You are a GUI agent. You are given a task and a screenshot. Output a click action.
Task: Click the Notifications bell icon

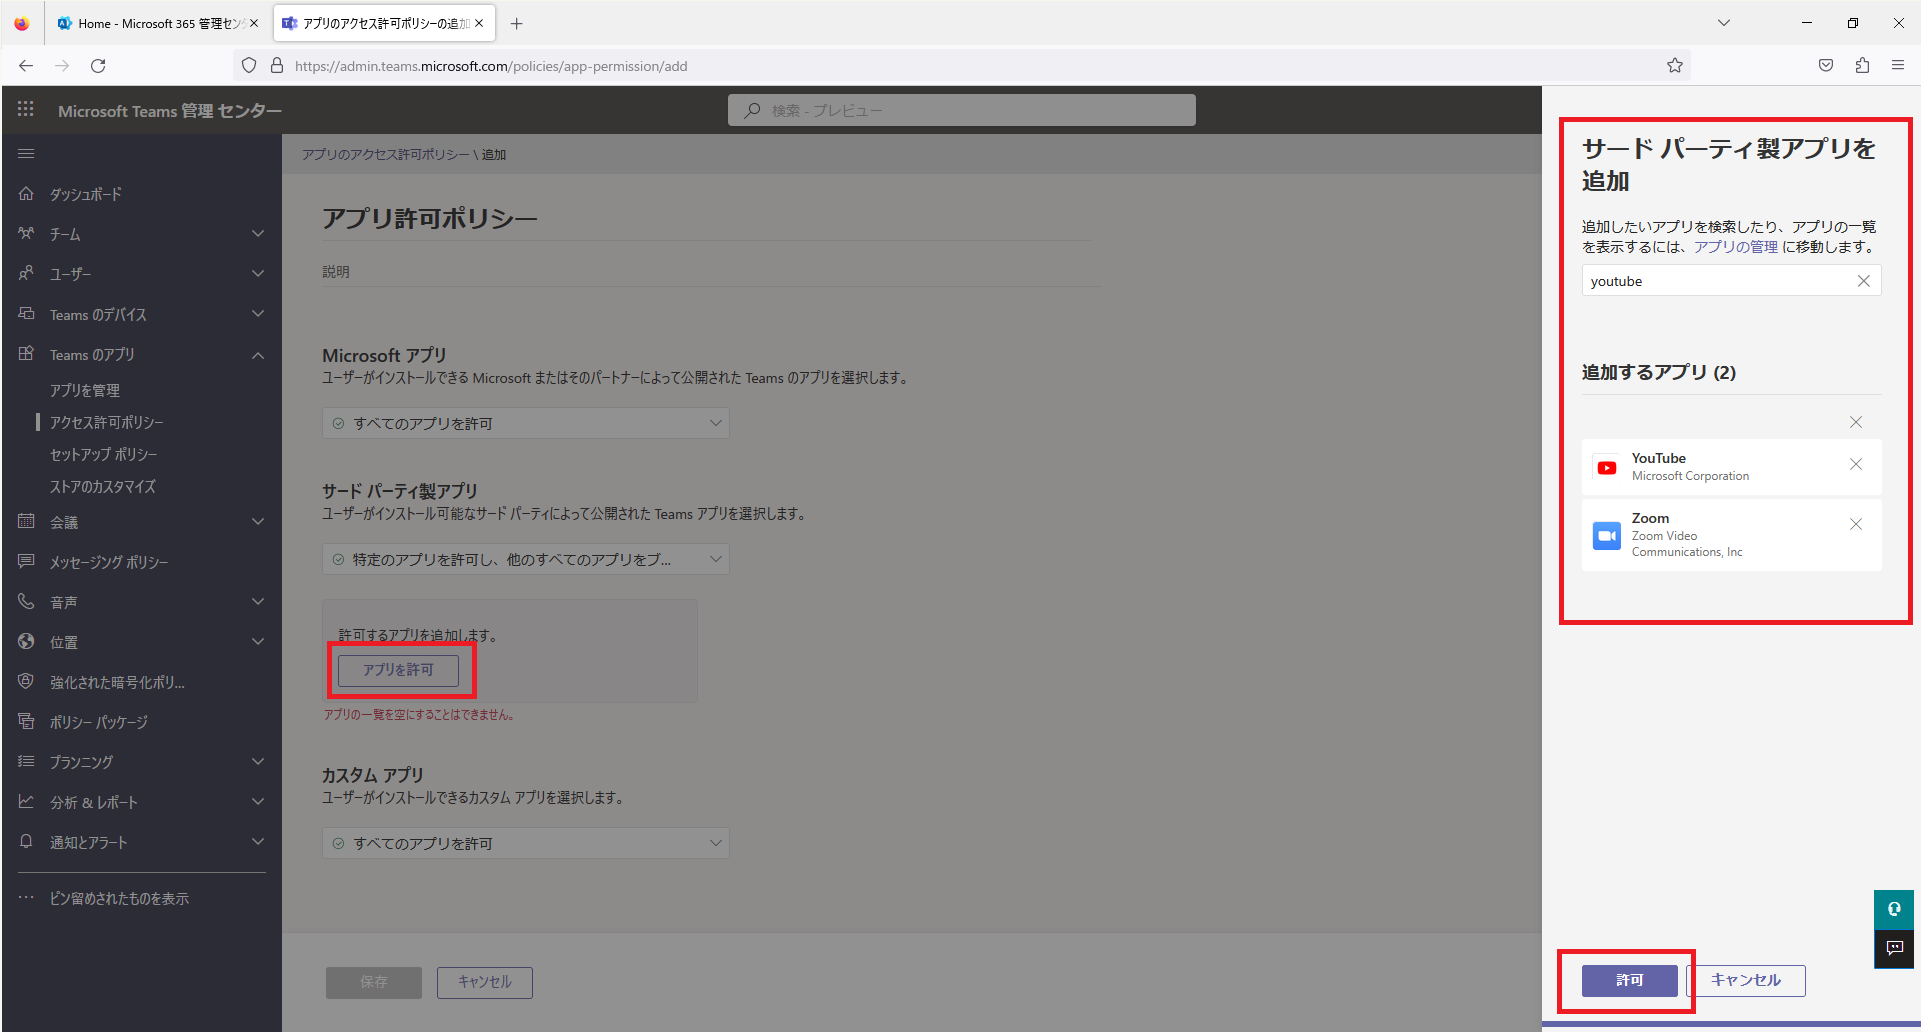tap(26, 841)
